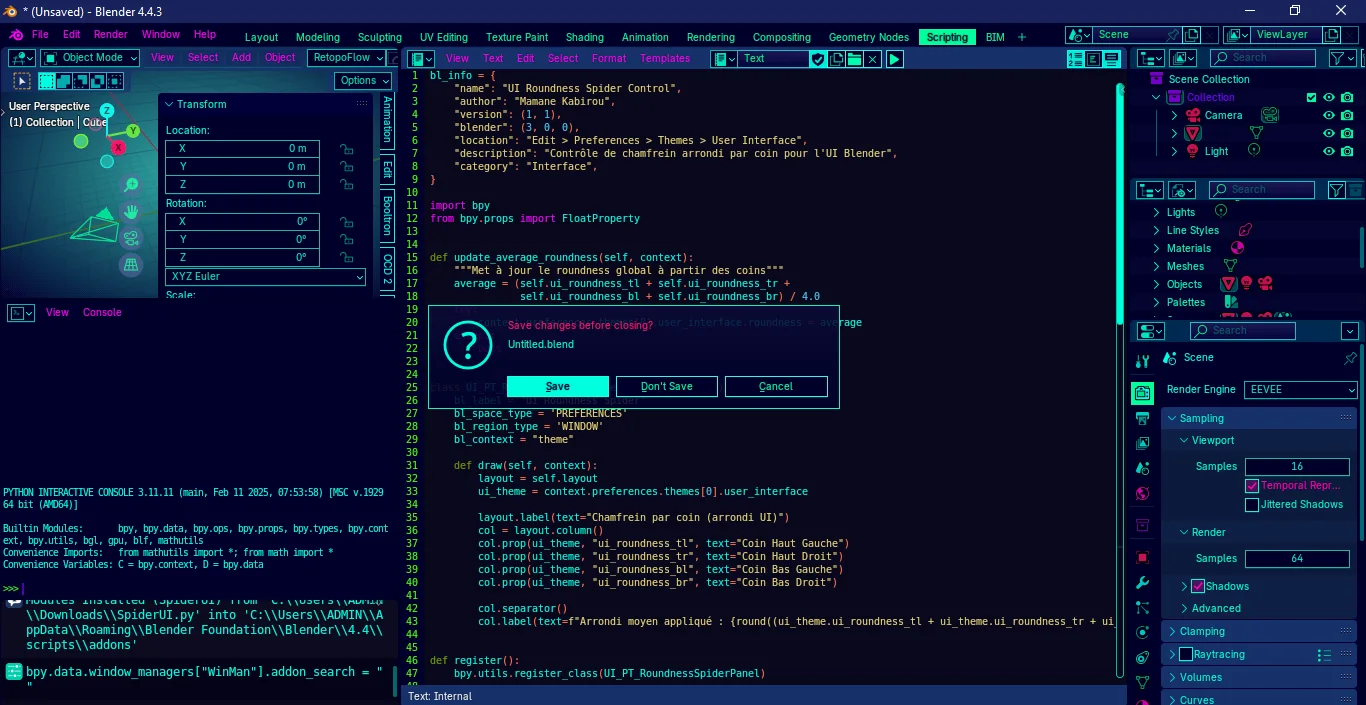Disable Light in renders via camera icon
This screenshot has height=705, width=1366.
coord(1347,152)
